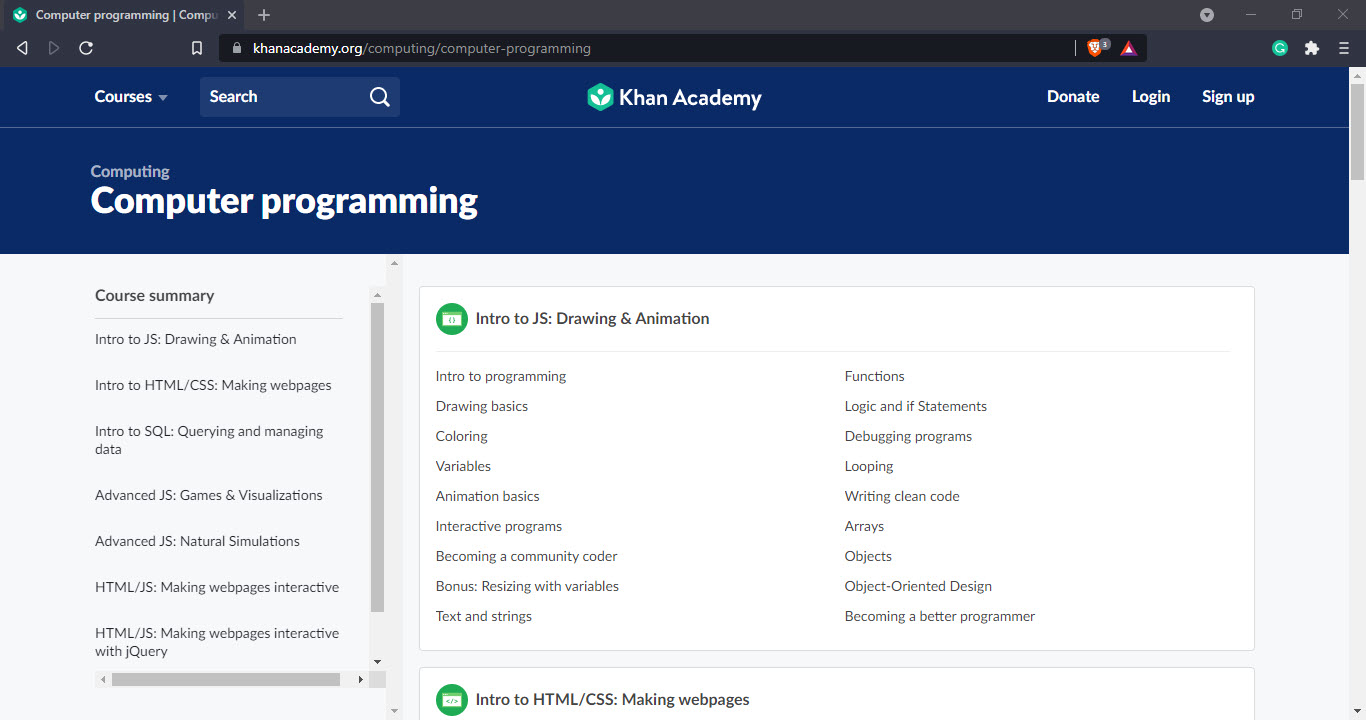The width and height of the screenshot is (1366, 720).
Task: Open Bonus: Resizing with variables lesson
Action: tap(527, 587)
